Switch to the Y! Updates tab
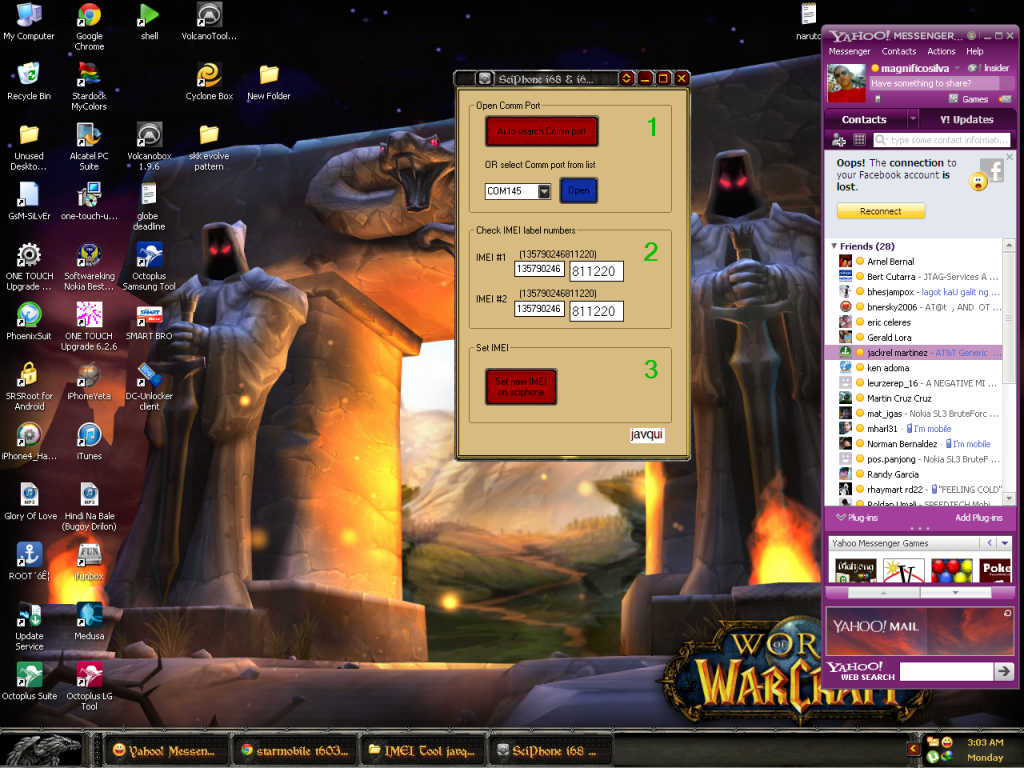The width and height of the screenshot is (1024, 768). pos(966,119)
